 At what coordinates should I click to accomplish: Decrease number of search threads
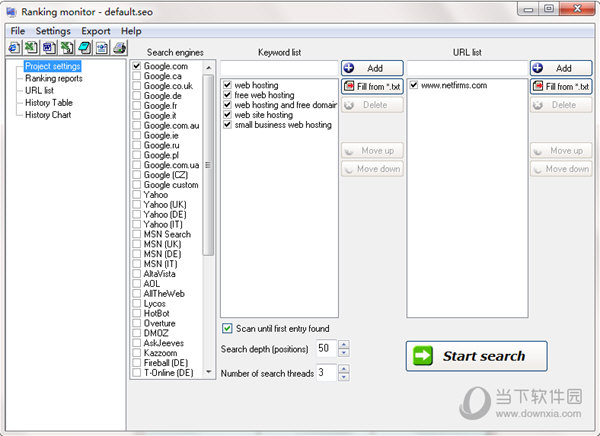[344, 377]
